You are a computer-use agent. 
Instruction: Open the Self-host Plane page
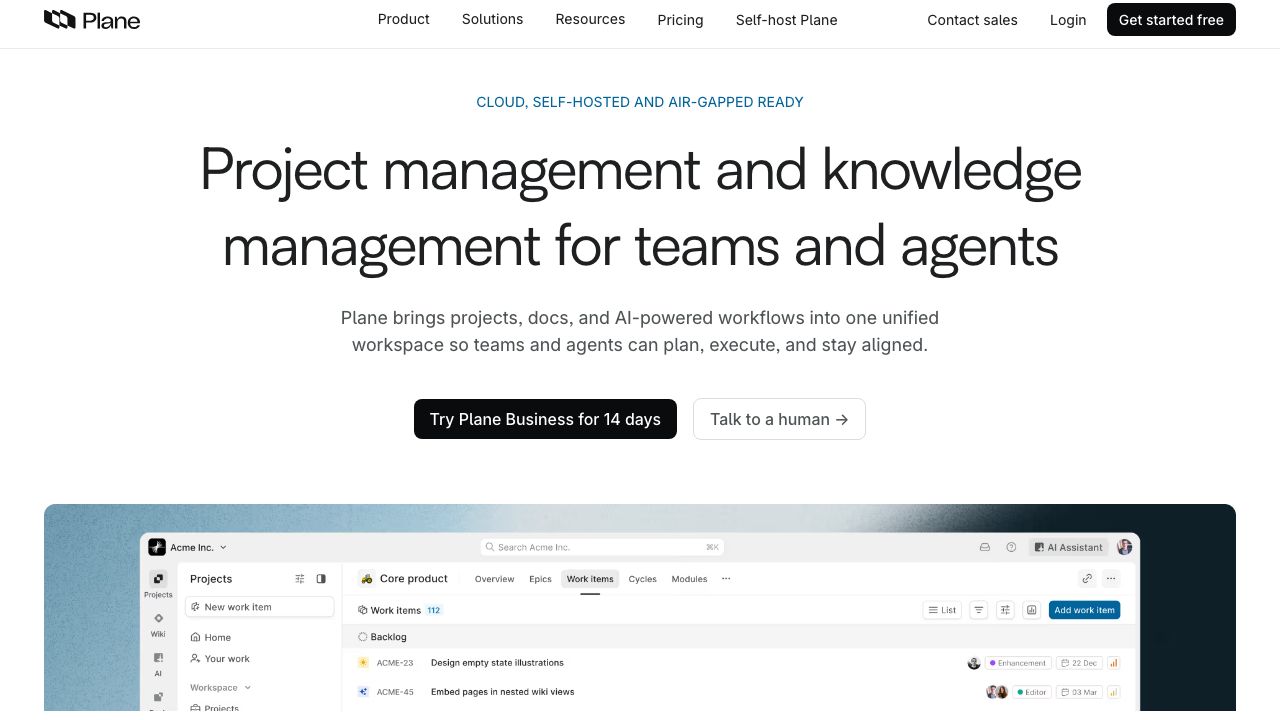point(787,20)
